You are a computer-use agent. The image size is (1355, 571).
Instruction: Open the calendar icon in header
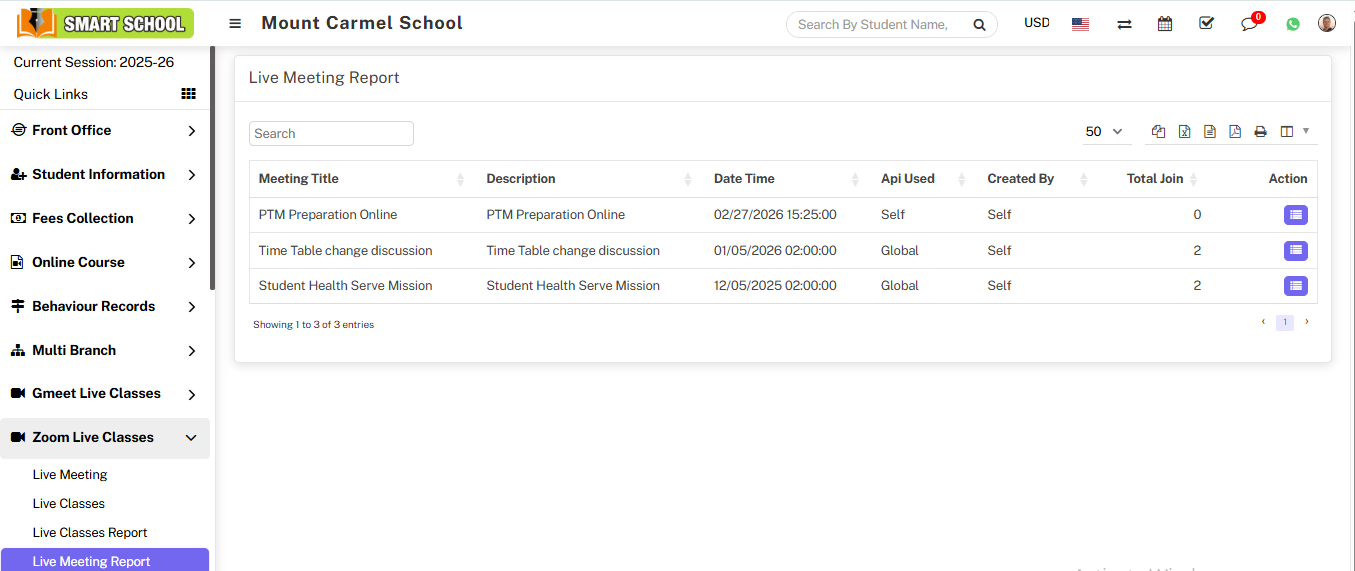point(1164,24)
